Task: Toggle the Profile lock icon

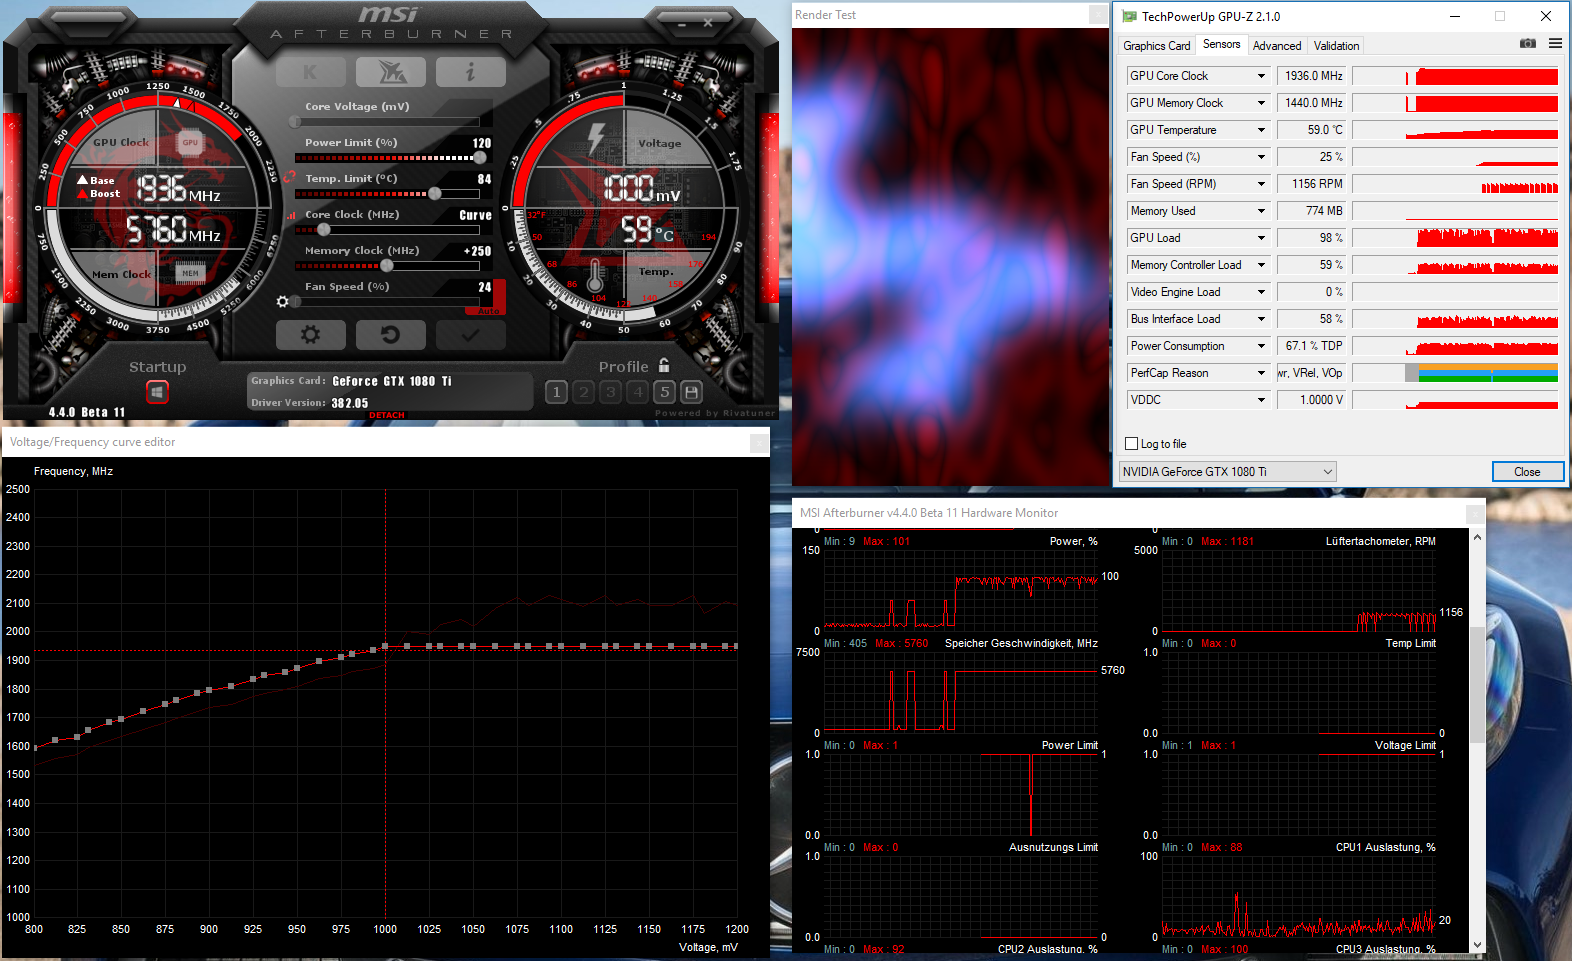Action: 664,366
